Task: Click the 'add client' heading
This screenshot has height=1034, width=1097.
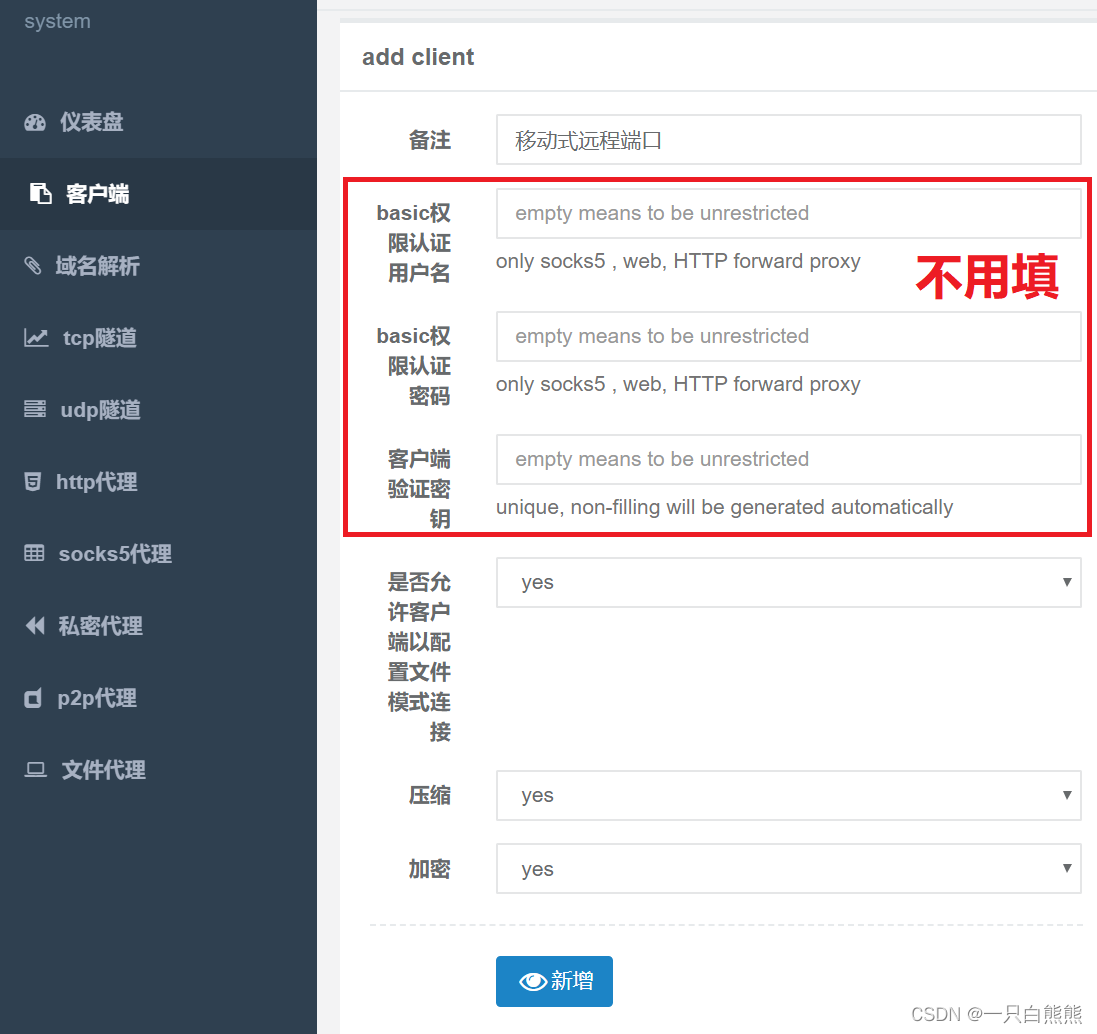Action: point(418,57)
